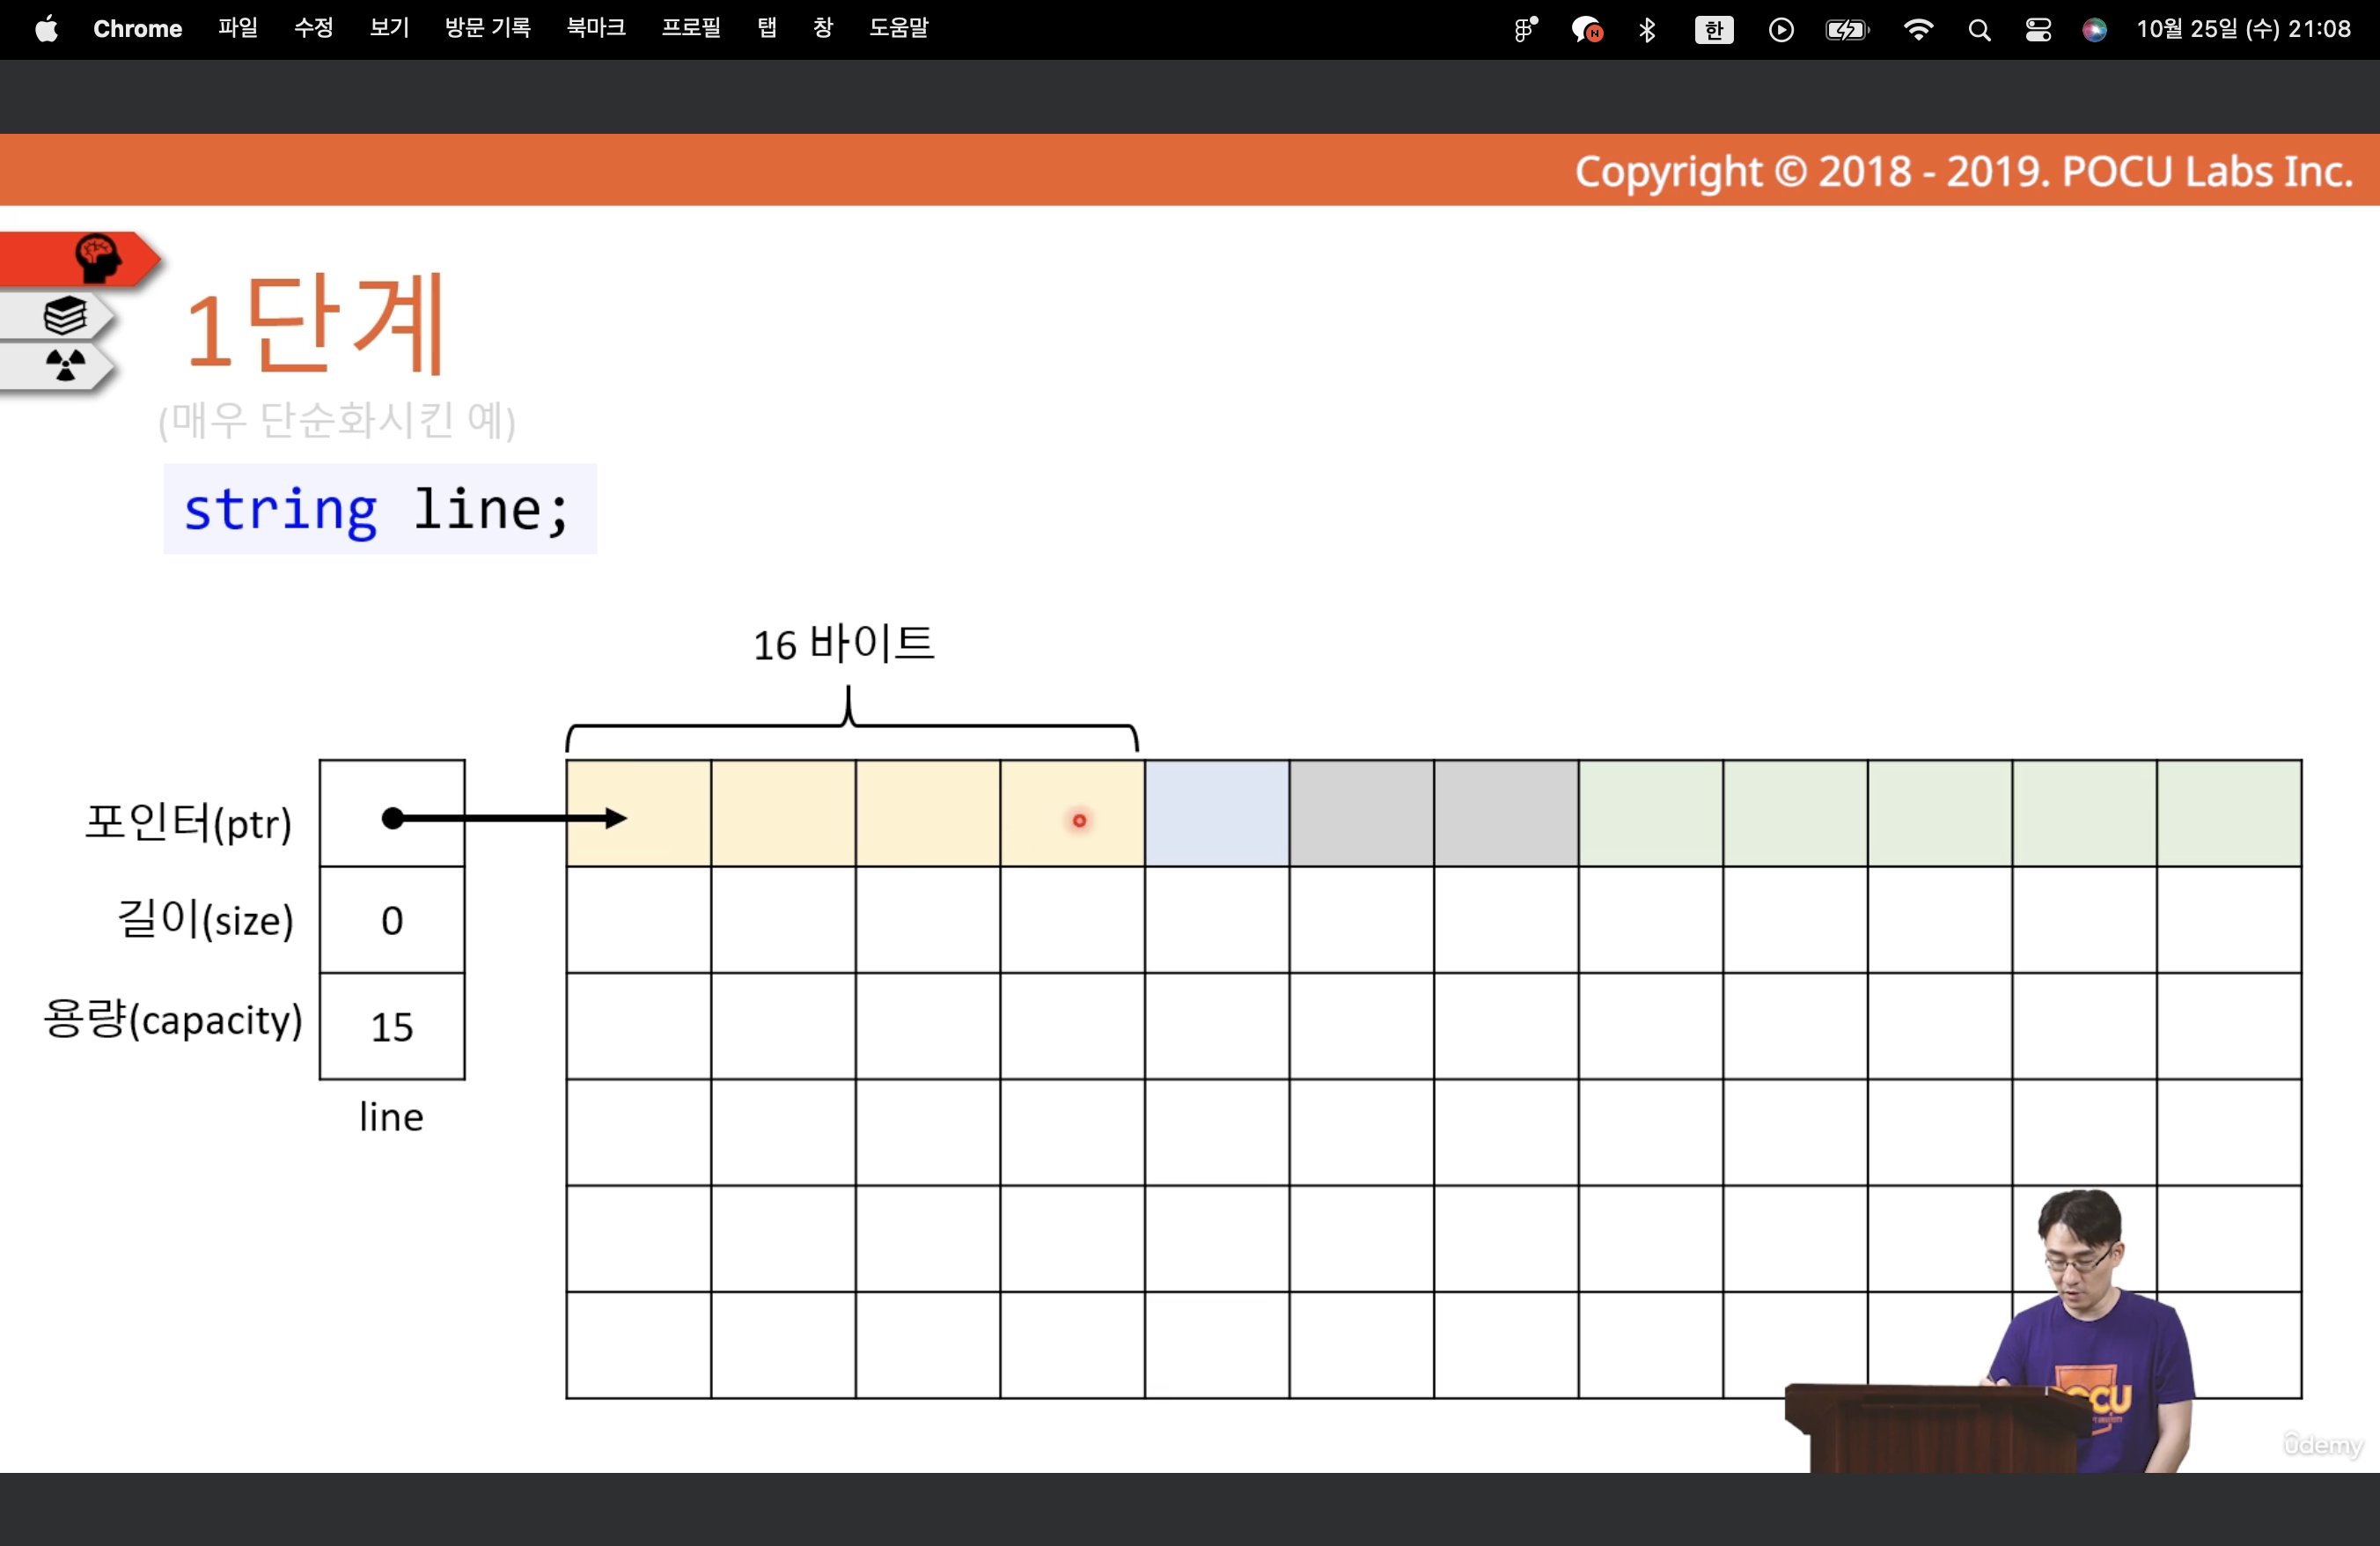This screenshot has height=1546, width=2380.
Task: Open the 도움말 menu
Action: pos(898,29)
